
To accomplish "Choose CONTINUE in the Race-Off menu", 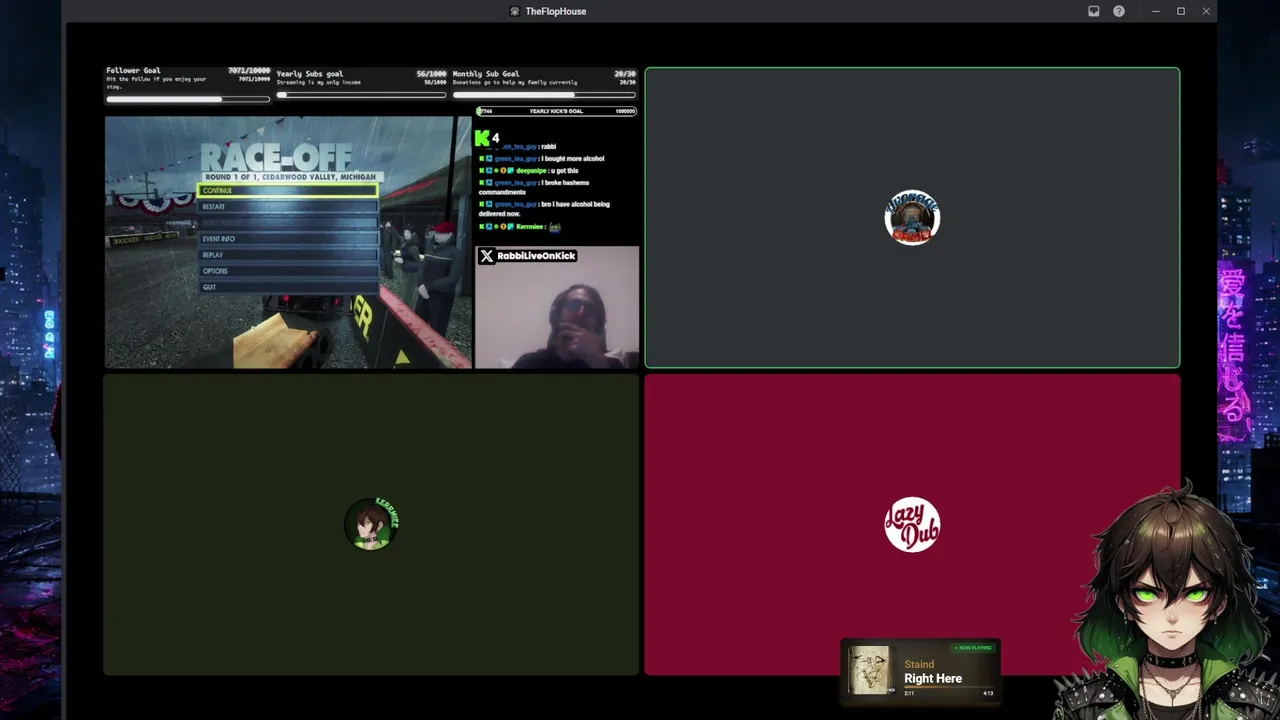I will pyautogui.click(x=288, y=190).
